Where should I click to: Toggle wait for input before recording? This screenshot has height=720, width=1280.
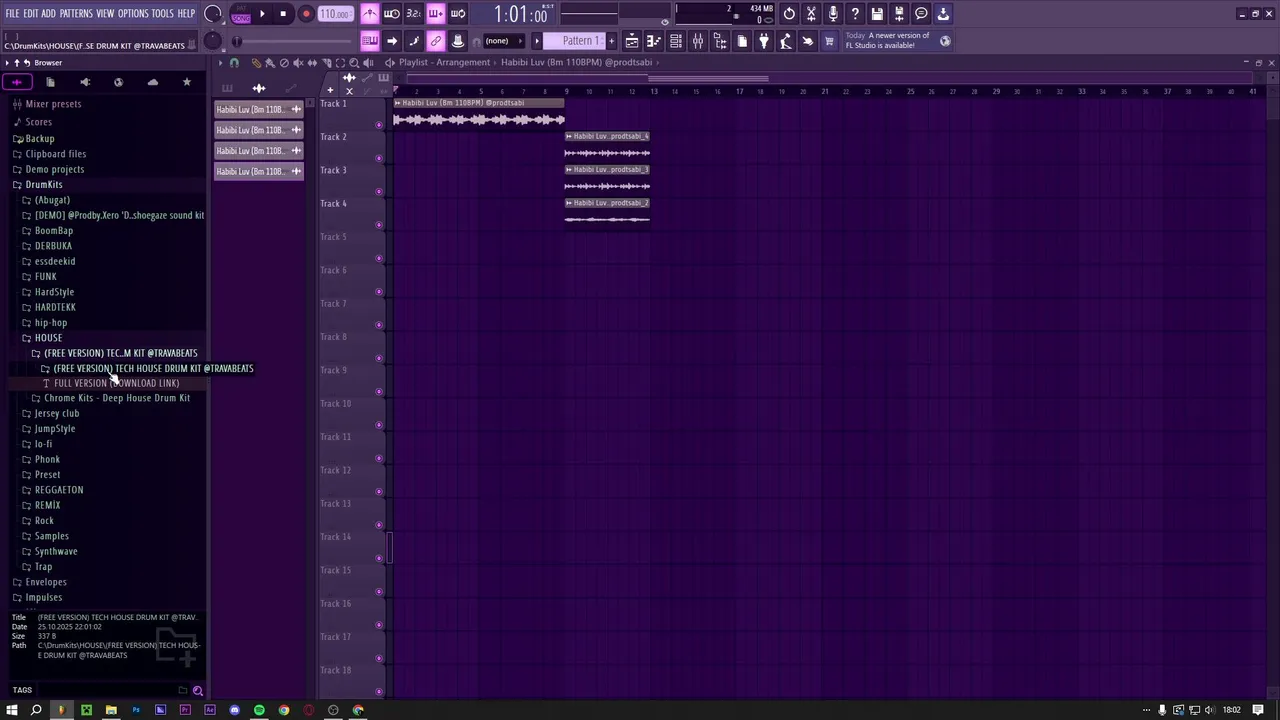392,14
